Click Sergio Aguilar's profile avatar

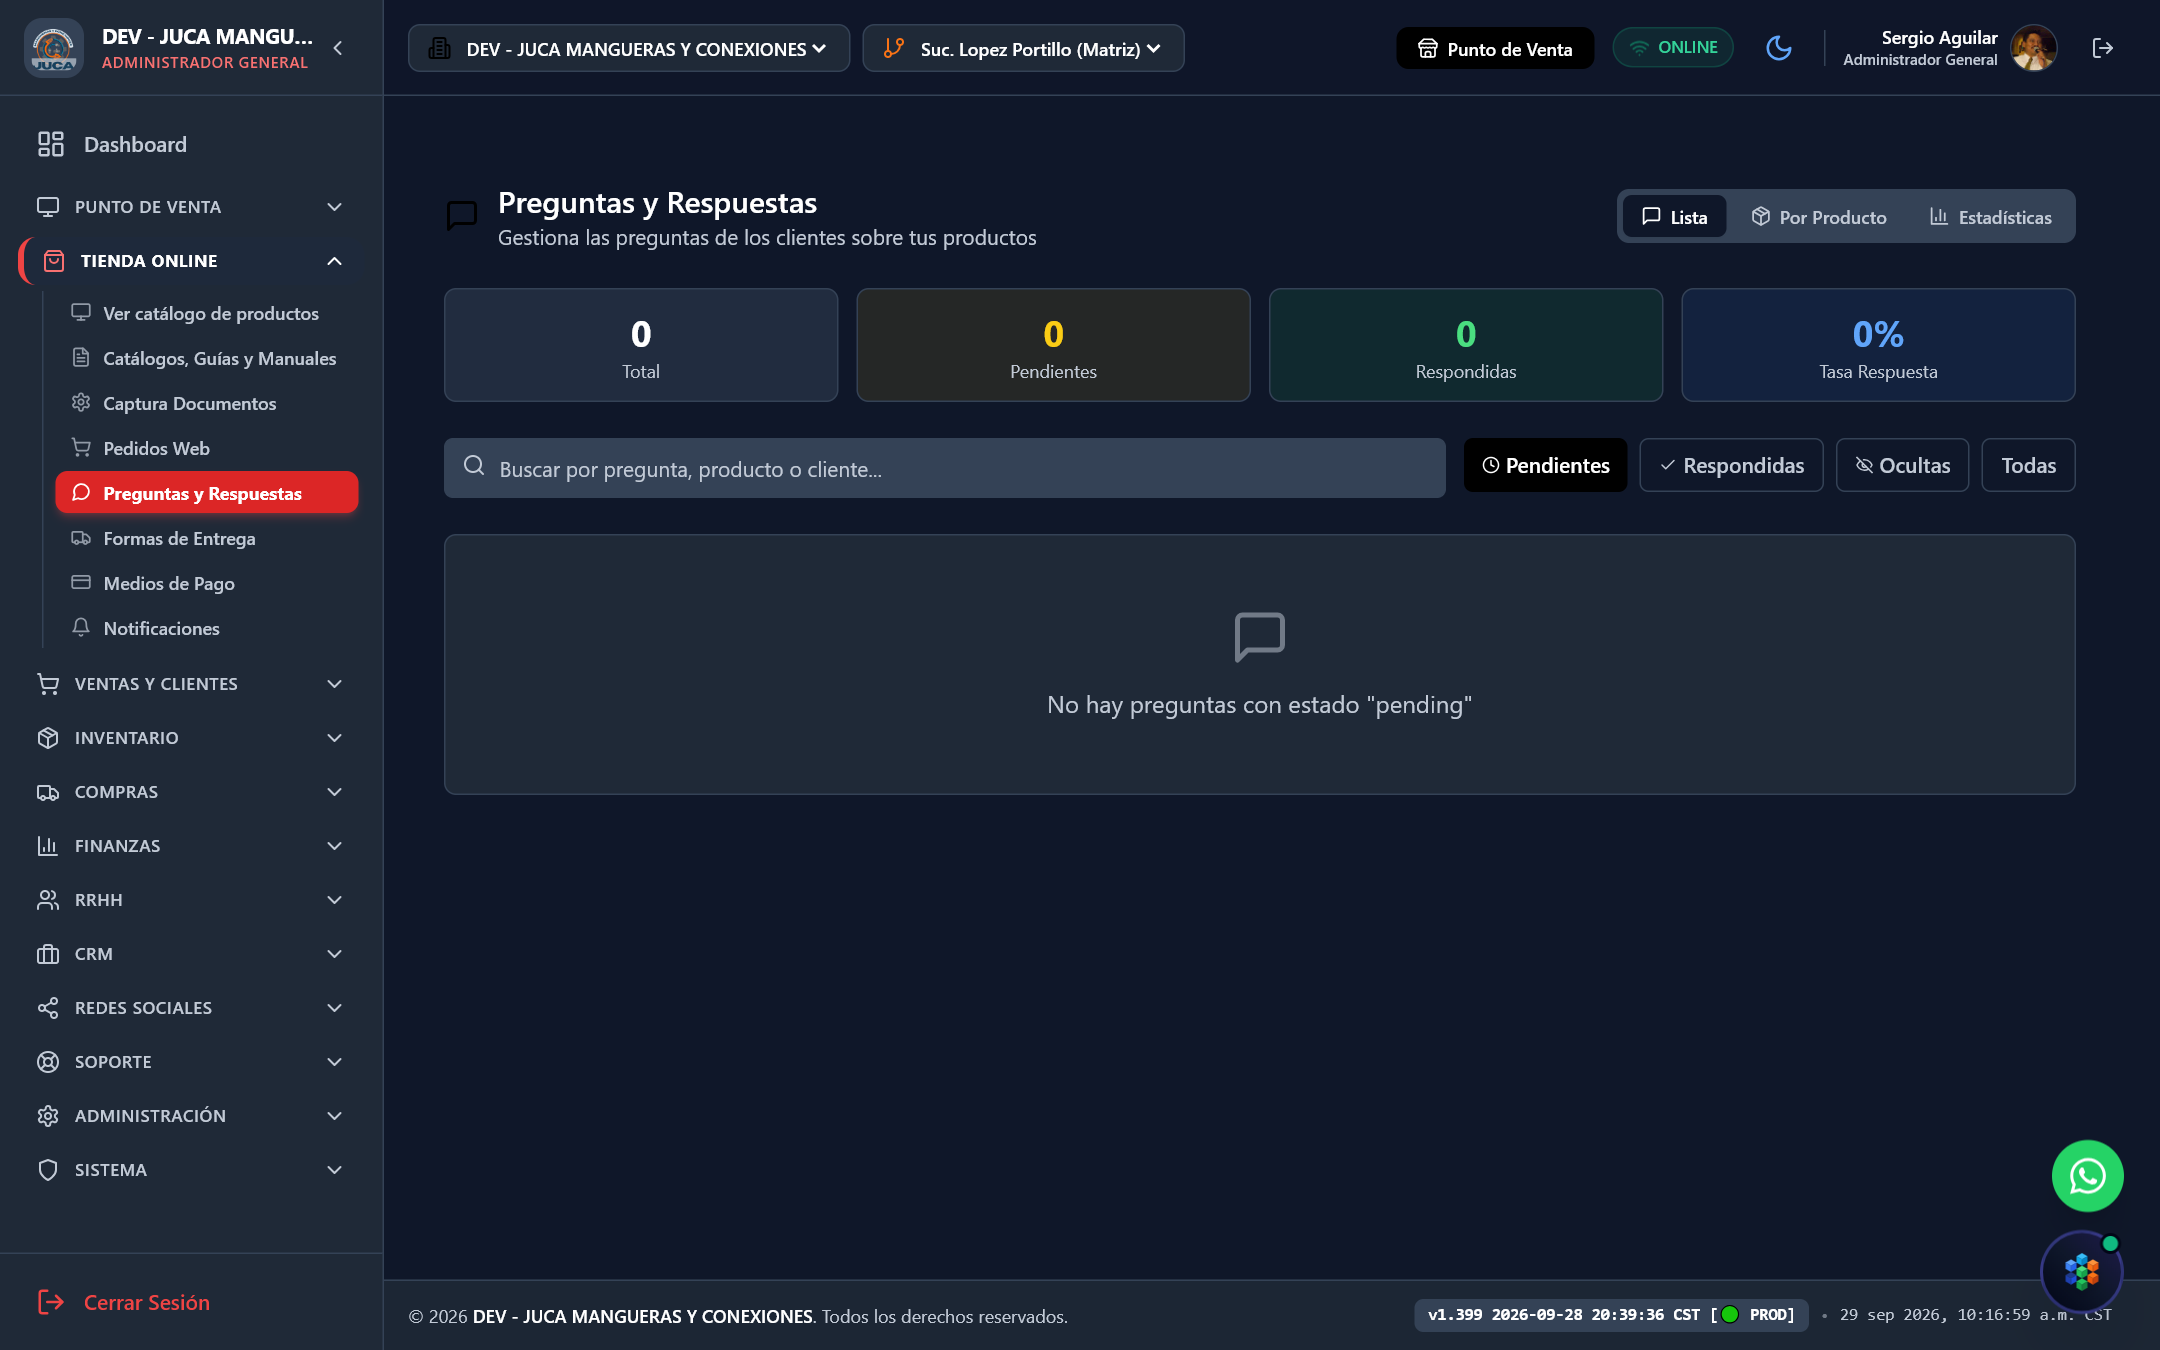point(2033,48)
